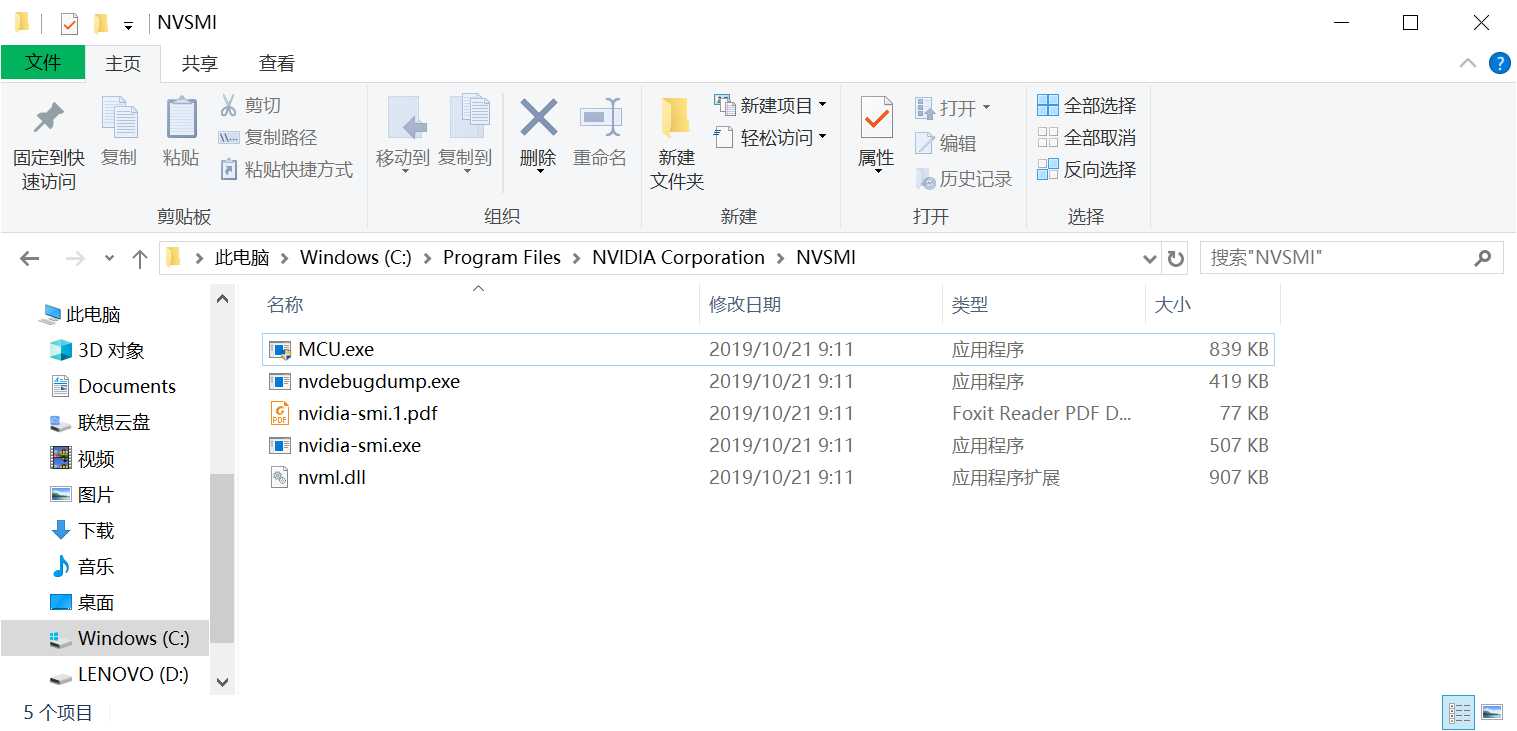Click 此电脑 in the address breadcrumb

click(x=242, y=258)
